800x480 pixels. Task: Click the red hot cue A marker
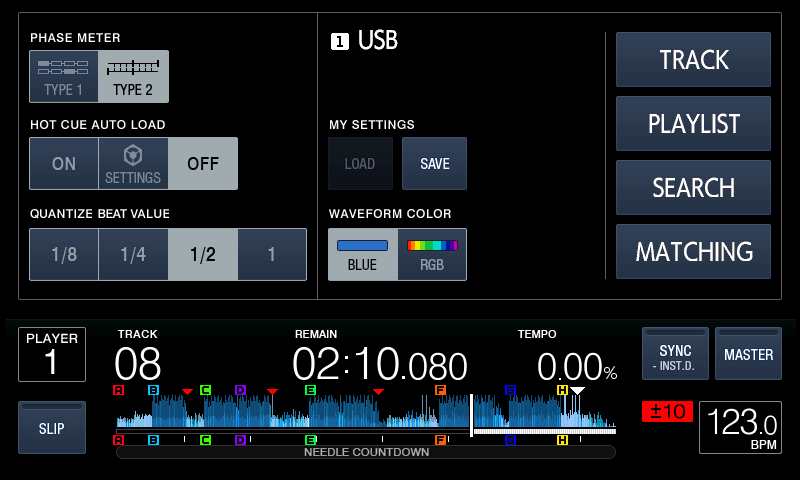point(119,390)
